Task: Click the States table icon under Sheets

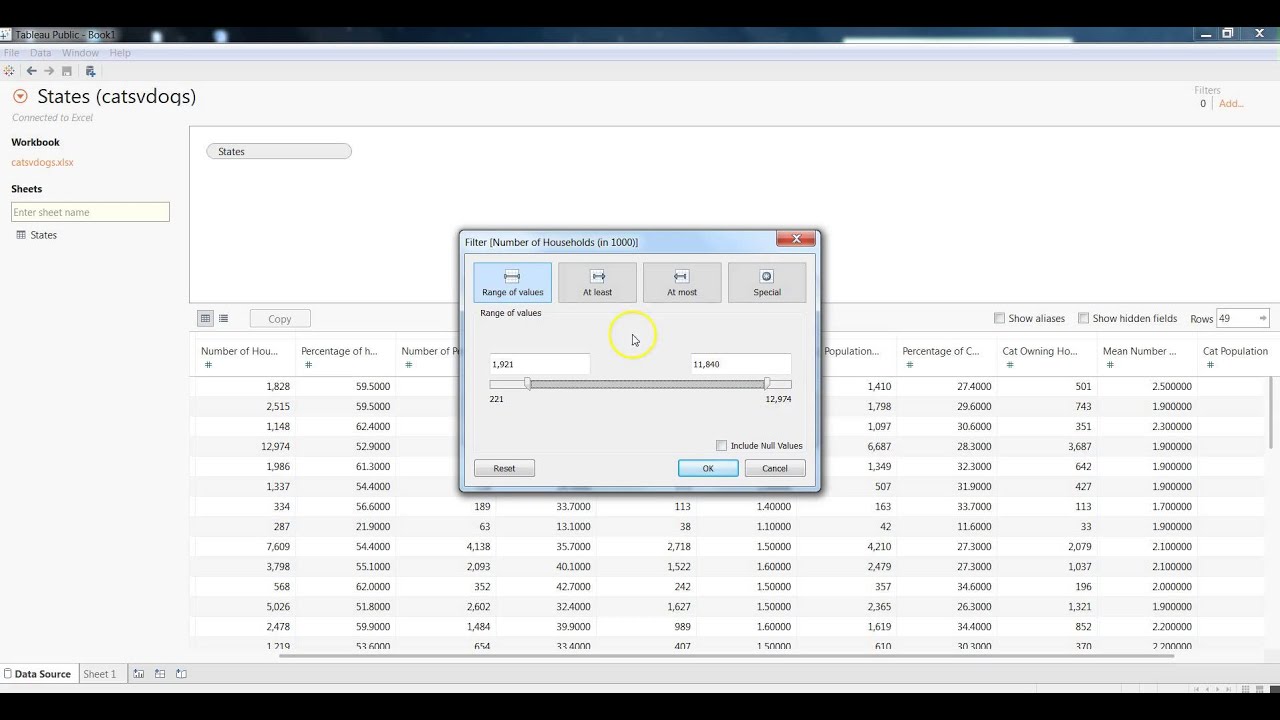Action: pyautogui.click(x=21, y=235)
